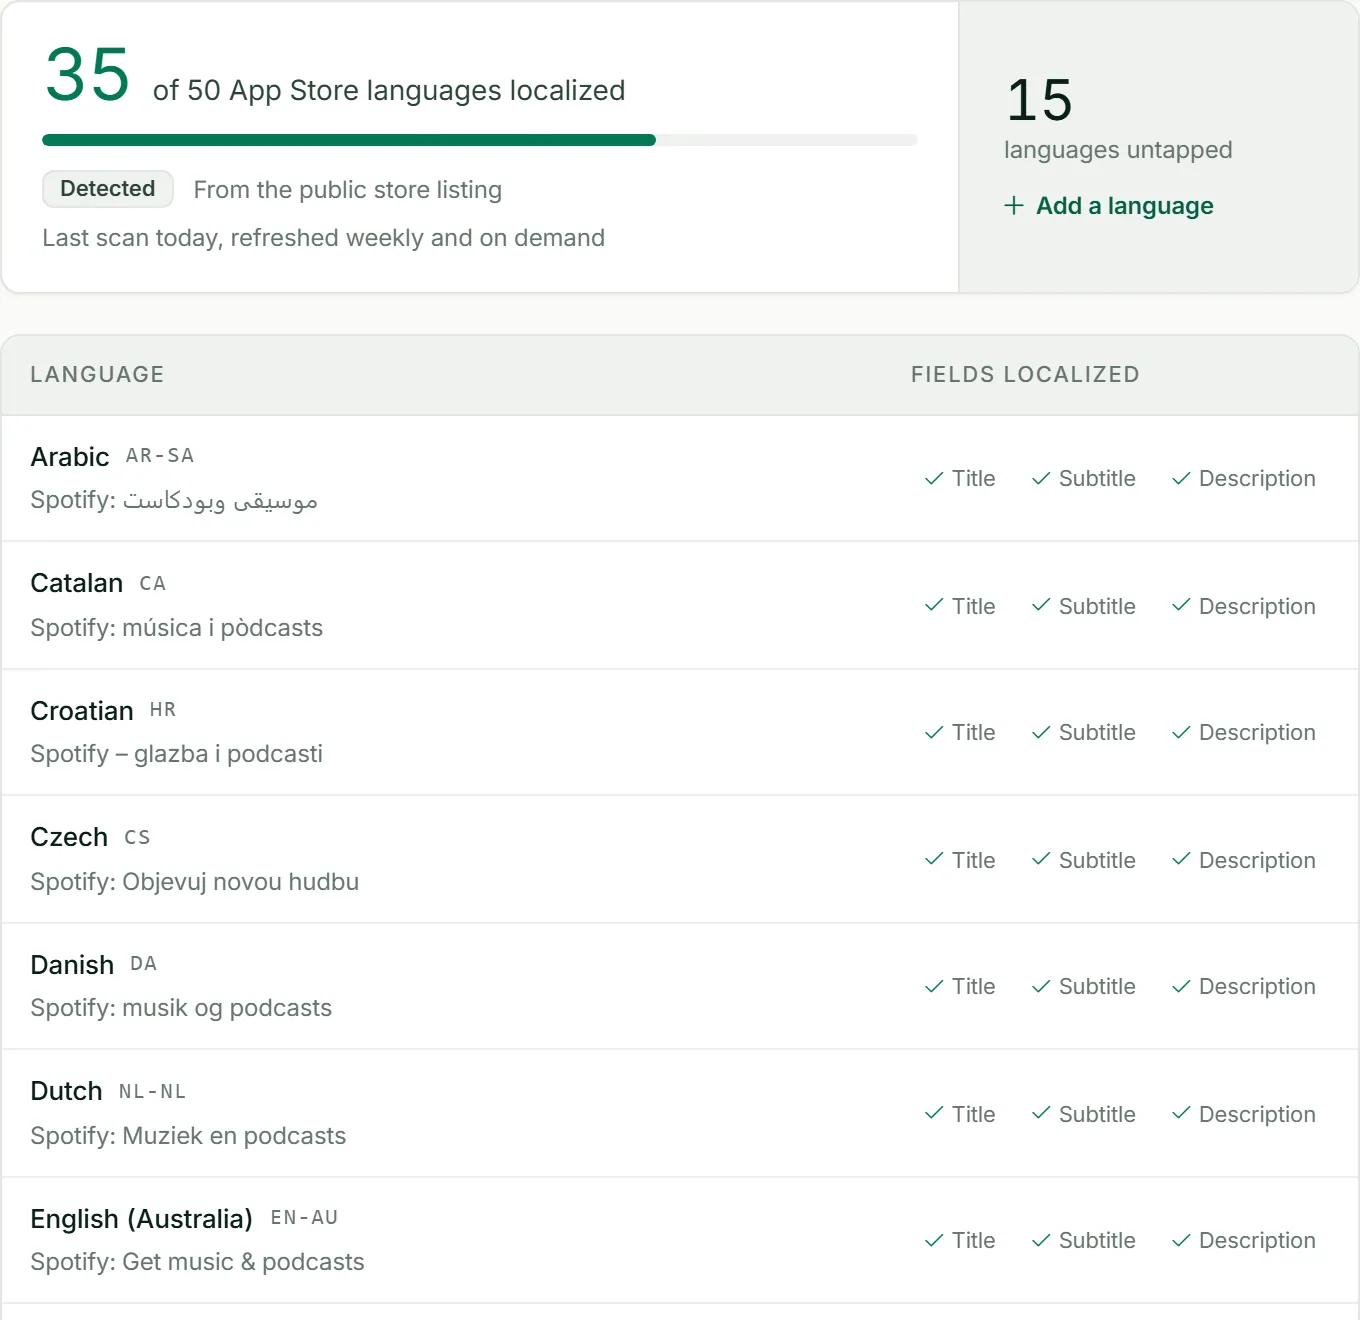
Task: Click the Title checkmark in Catalan row
Action: tap(934, 606)
